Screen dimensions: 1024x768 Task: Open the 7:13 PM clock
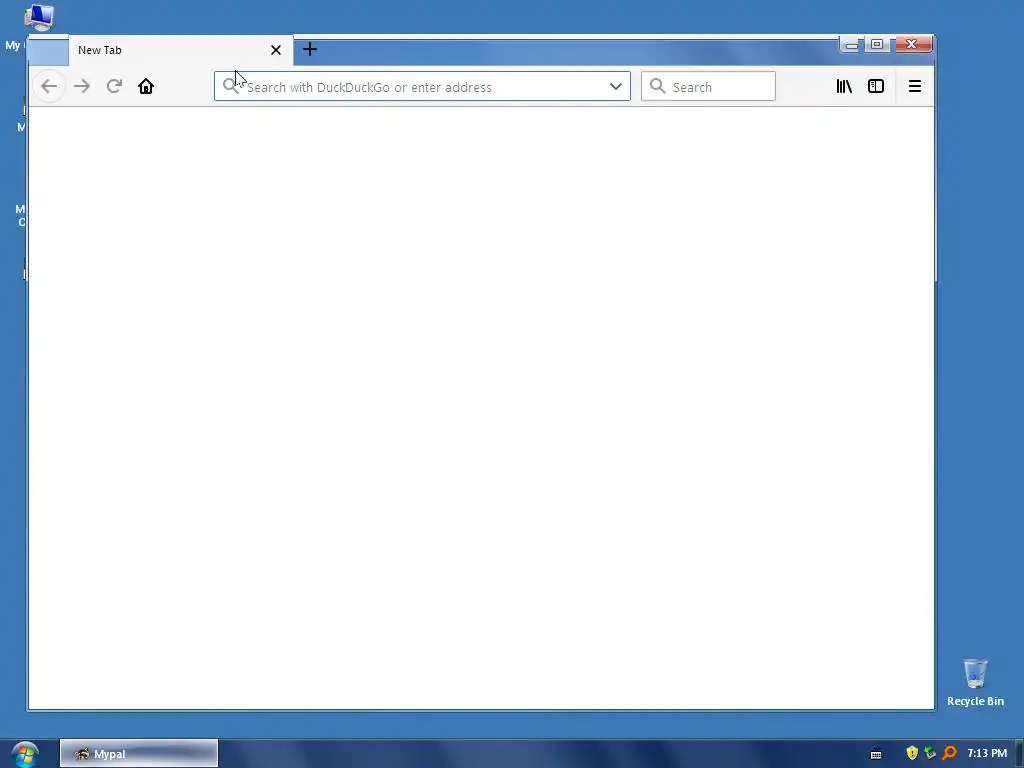pos(987,754)
